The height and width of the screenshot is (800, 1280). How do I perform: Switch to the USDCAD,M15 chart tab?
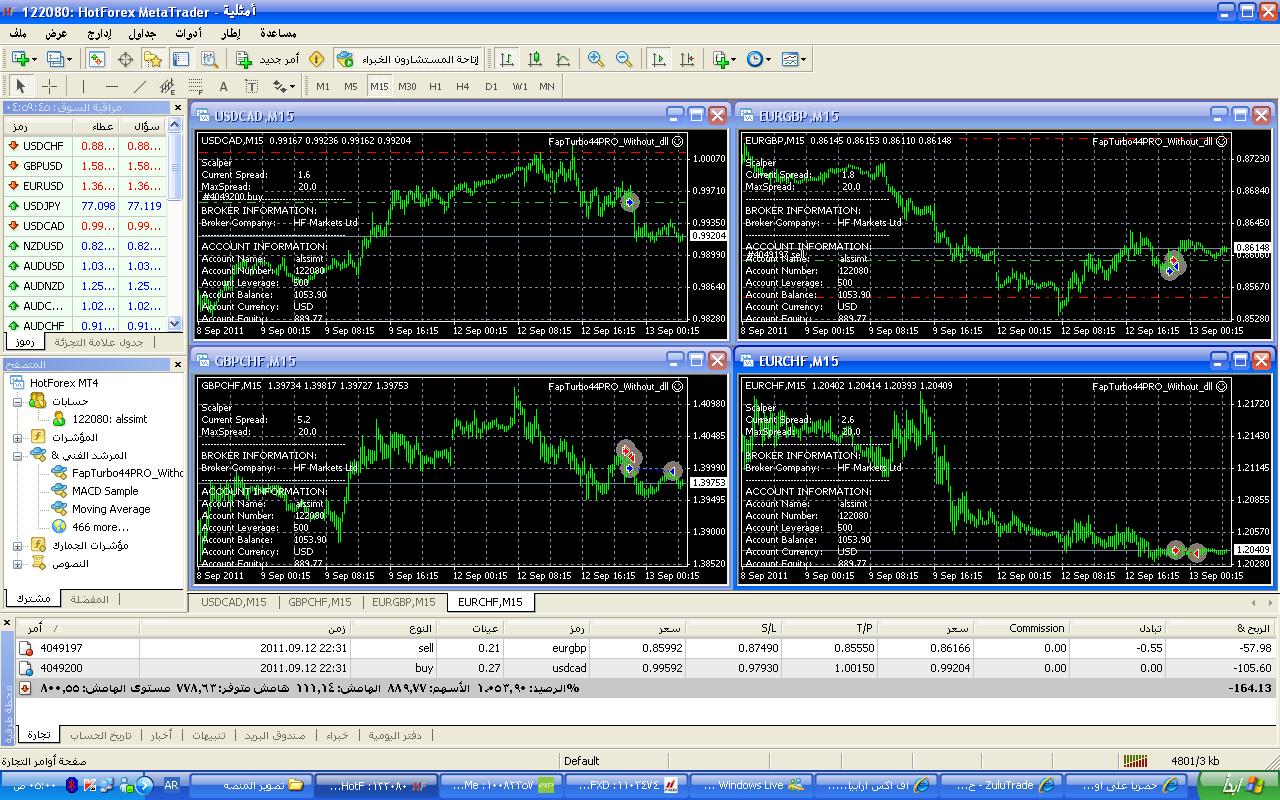tap(234, 602)
